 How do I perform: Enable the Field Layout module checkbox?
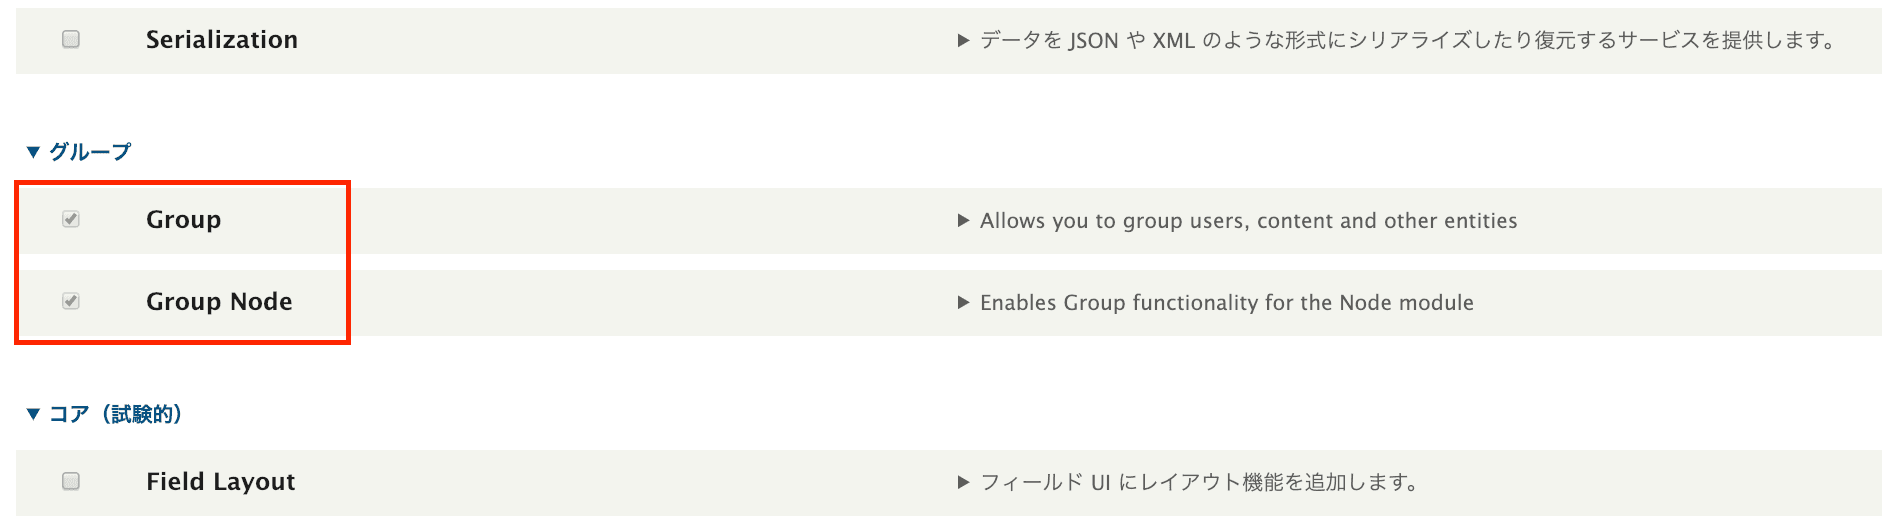coord(71,481)
